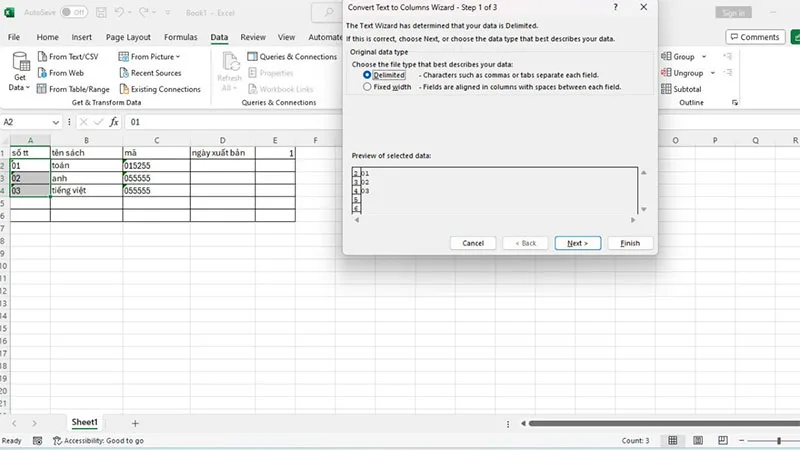Viewport: 800px width, 450px height.
Task: Click Finish in the wizard
Action: pos(630,243)
